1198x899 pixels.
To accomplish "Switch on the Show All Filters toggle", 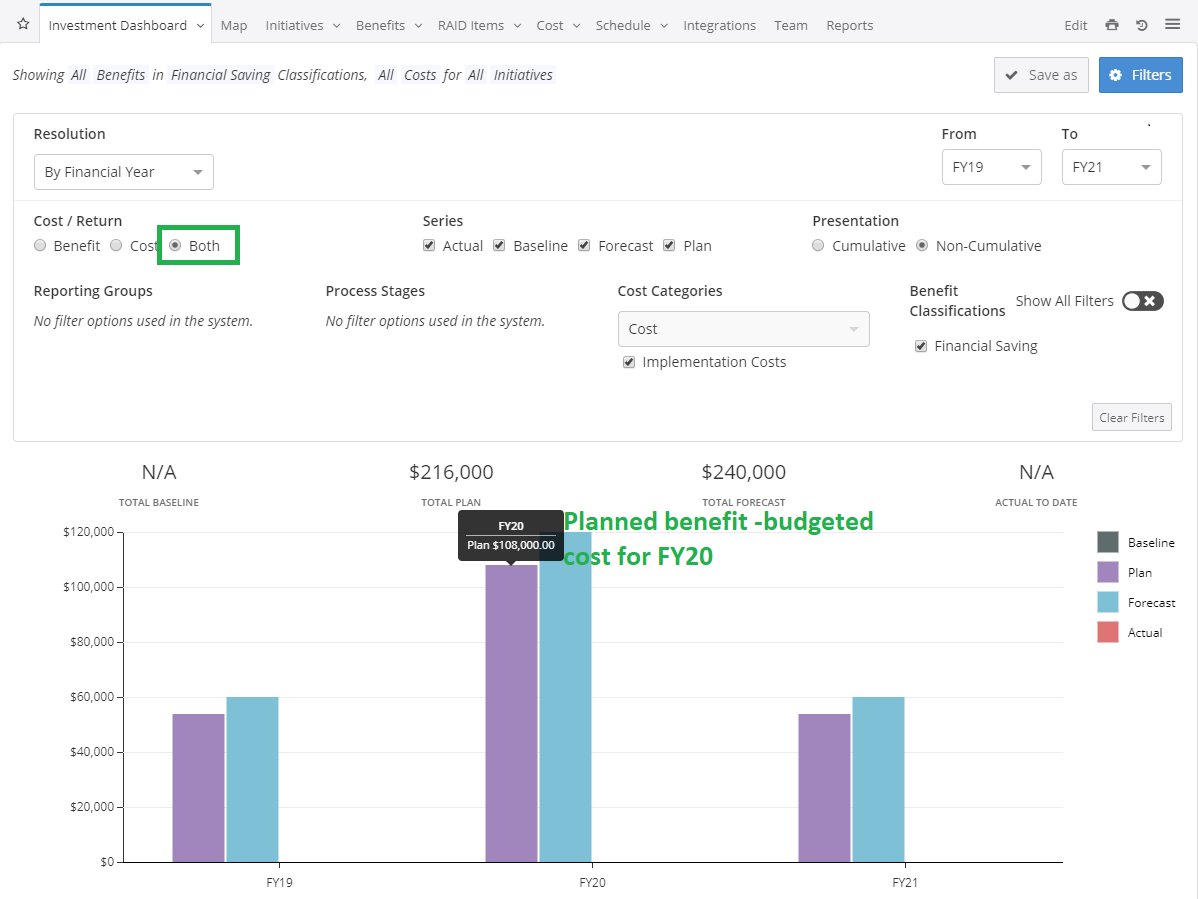I will [1142, 301].
